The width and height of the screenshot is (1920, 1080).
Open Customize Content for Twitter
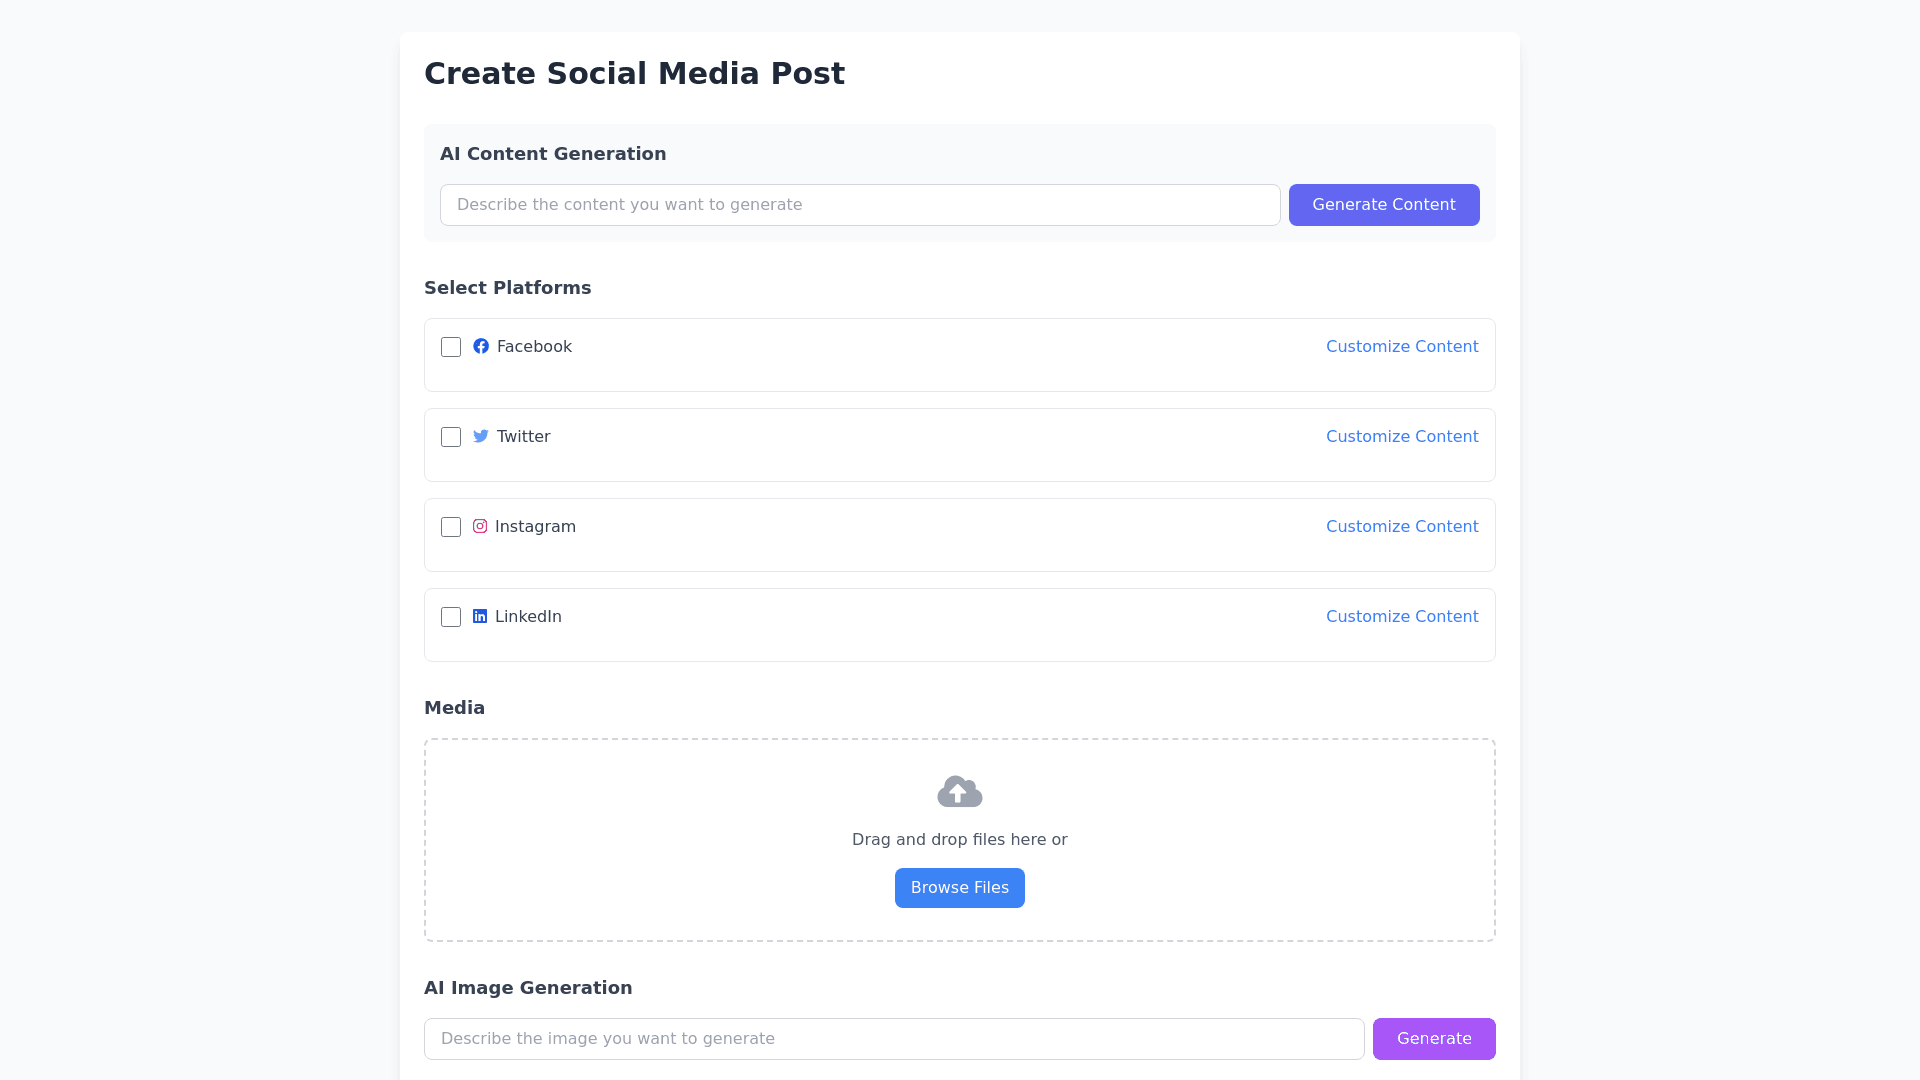point(1402,436)
